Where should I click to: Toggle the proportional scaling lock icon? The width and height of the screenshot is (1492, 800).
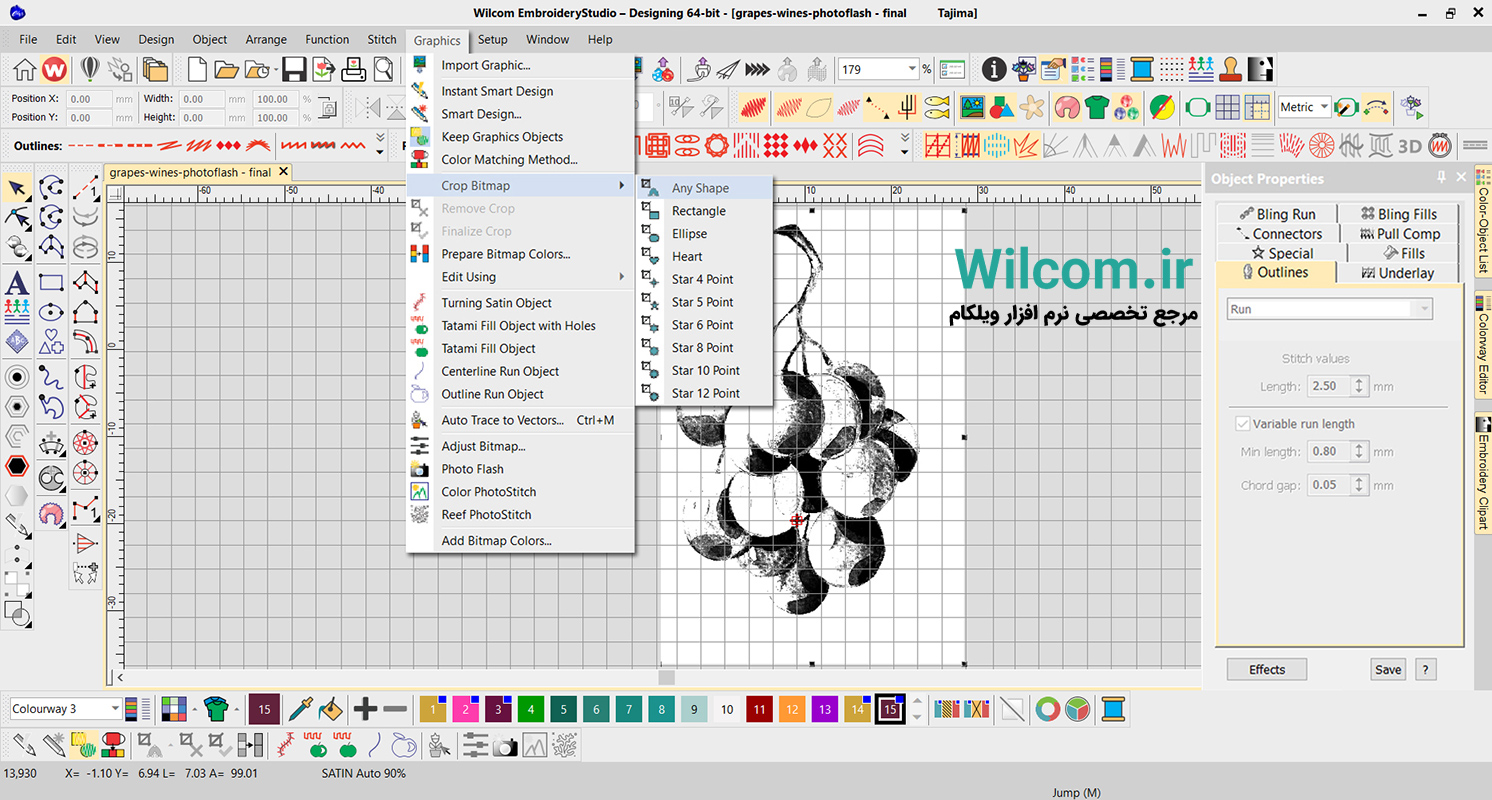tap(326, 108)
